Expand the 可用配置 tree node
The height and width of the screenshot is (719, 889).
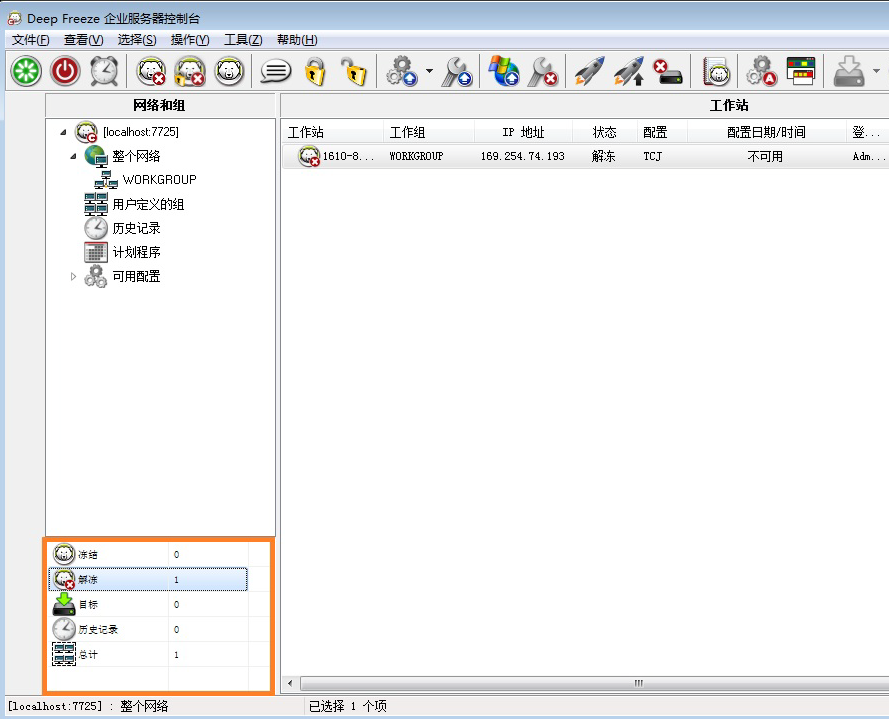(73, 277)
